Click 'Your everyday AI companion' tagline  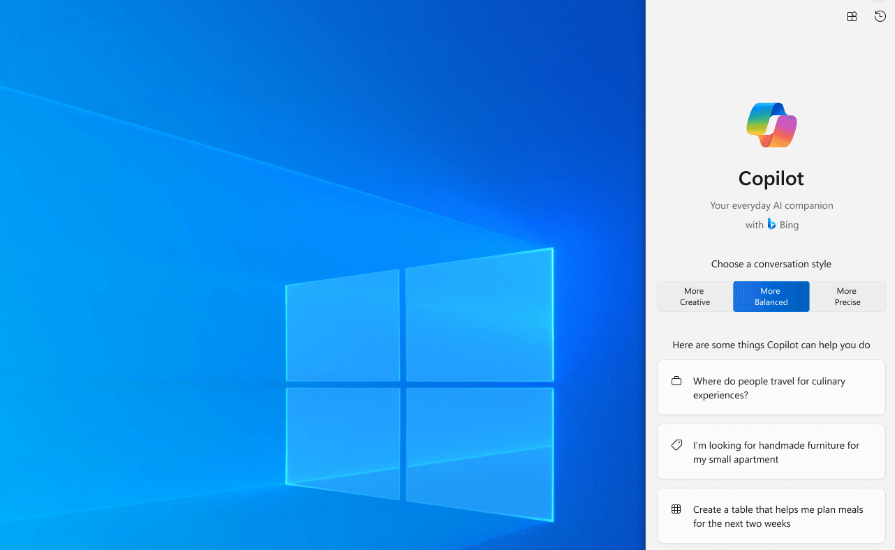(x=771, y=205)
